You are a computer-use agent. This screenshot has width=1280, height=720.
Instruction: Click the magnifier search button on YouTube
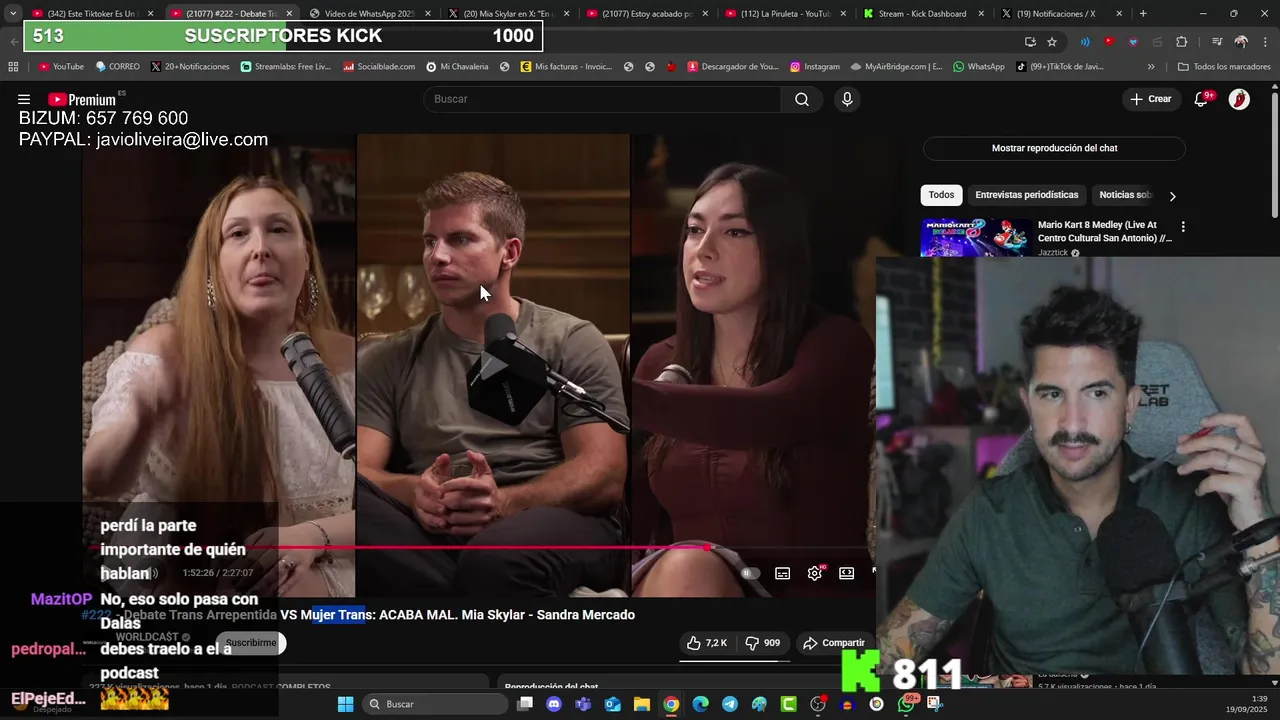point(802,99)
